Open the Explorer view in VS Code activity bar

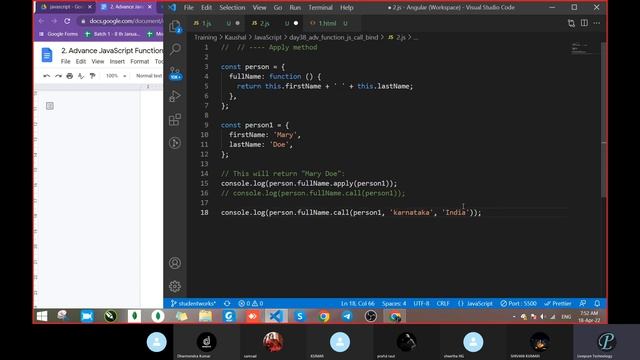tap(175, 27)
